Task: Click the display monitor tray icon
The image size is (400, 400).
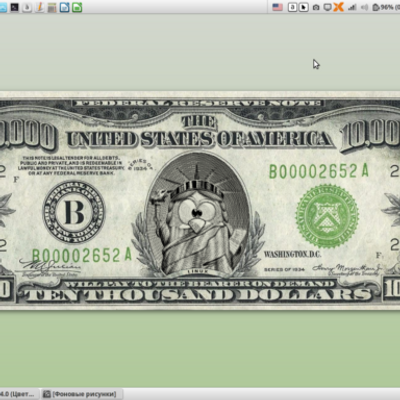Action: click(328, 7)
